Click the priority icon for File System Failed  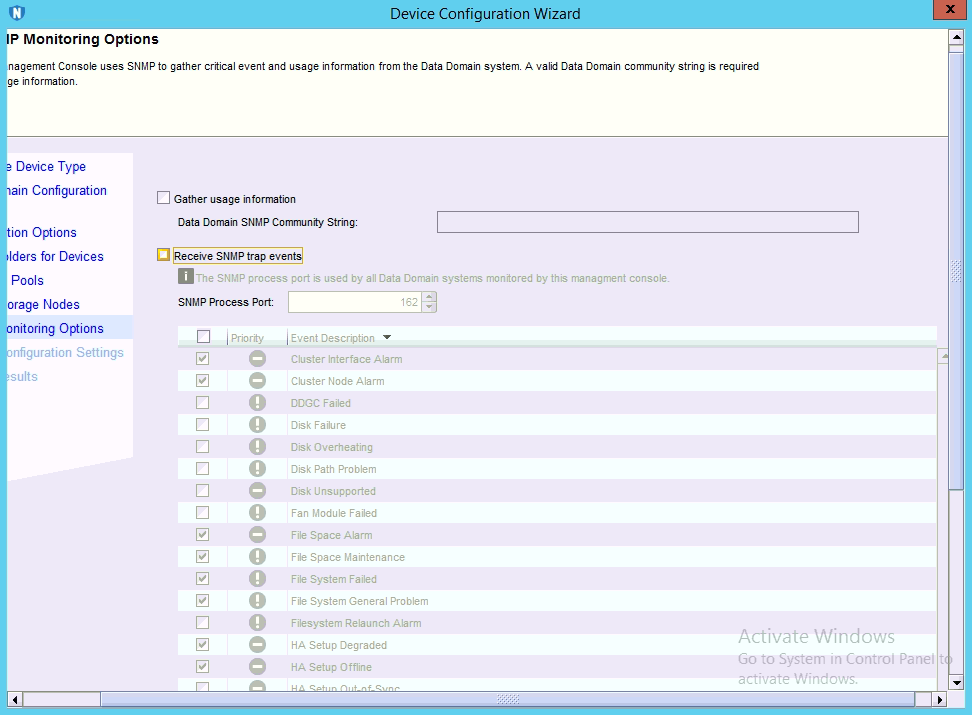tap(257, 579)
